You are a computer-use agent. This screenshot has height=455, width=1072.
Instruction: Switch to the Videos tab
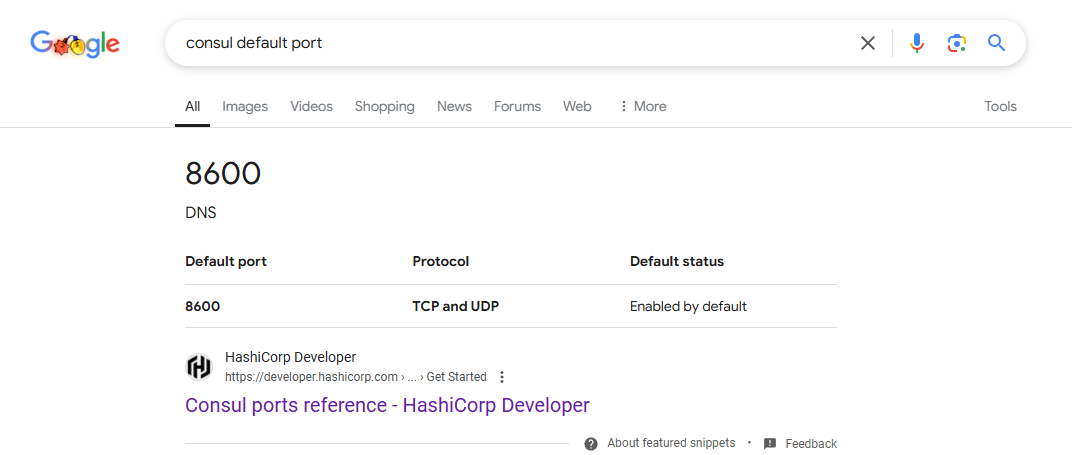[x=311, y=106]
